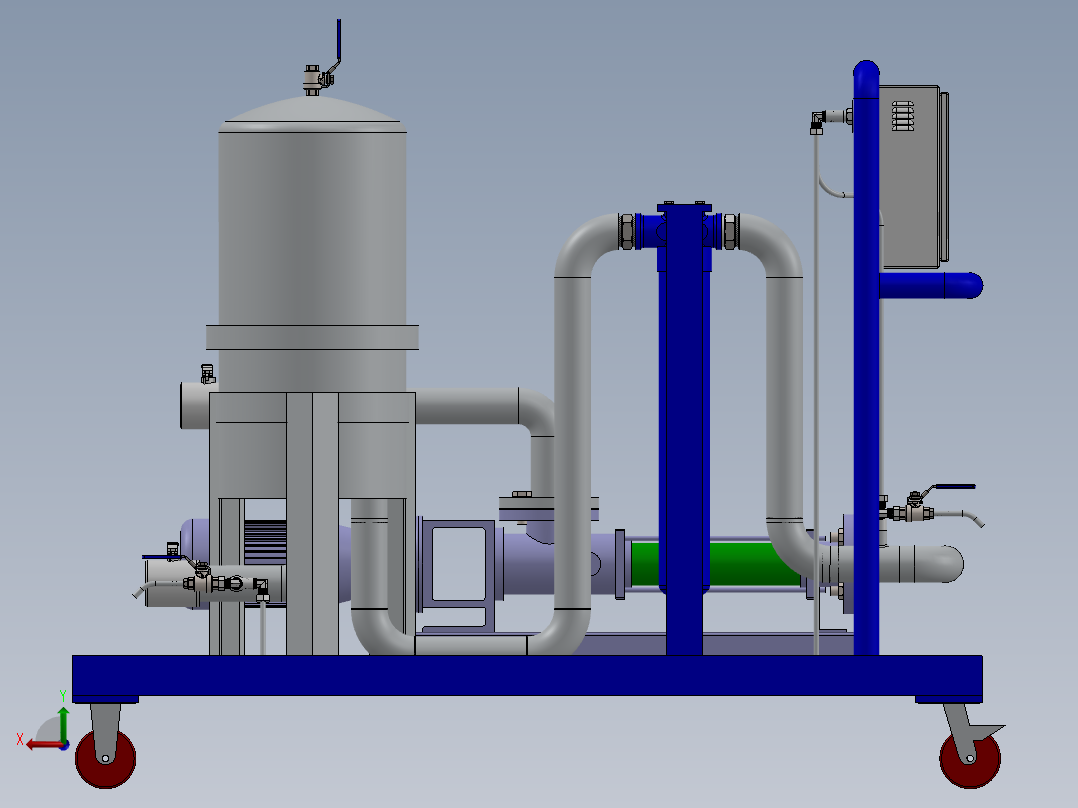Click the green Y axis arrow of the triad
The image size is (1078, 808).
pyautogui.click(x=63, y=723)
